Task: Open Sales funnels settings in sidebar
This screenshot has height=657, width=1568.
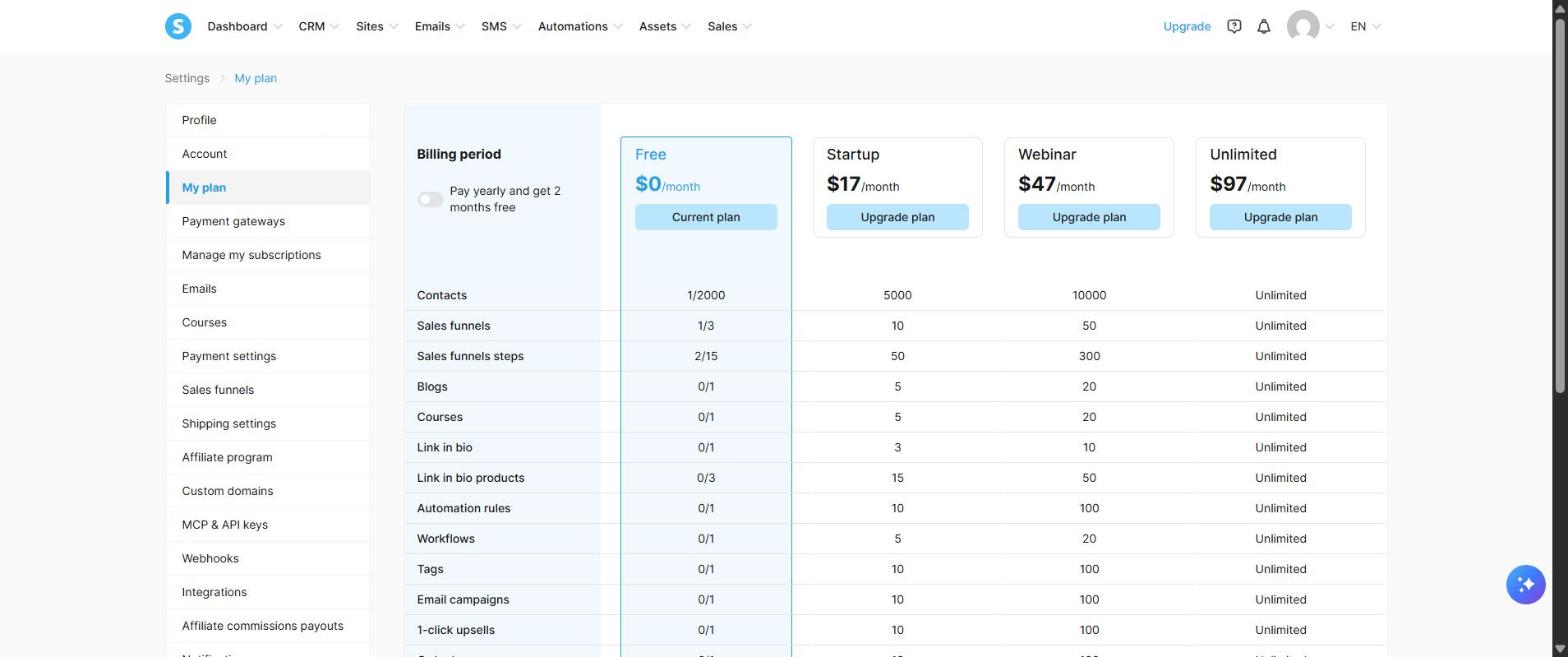Action: [268, 390]
